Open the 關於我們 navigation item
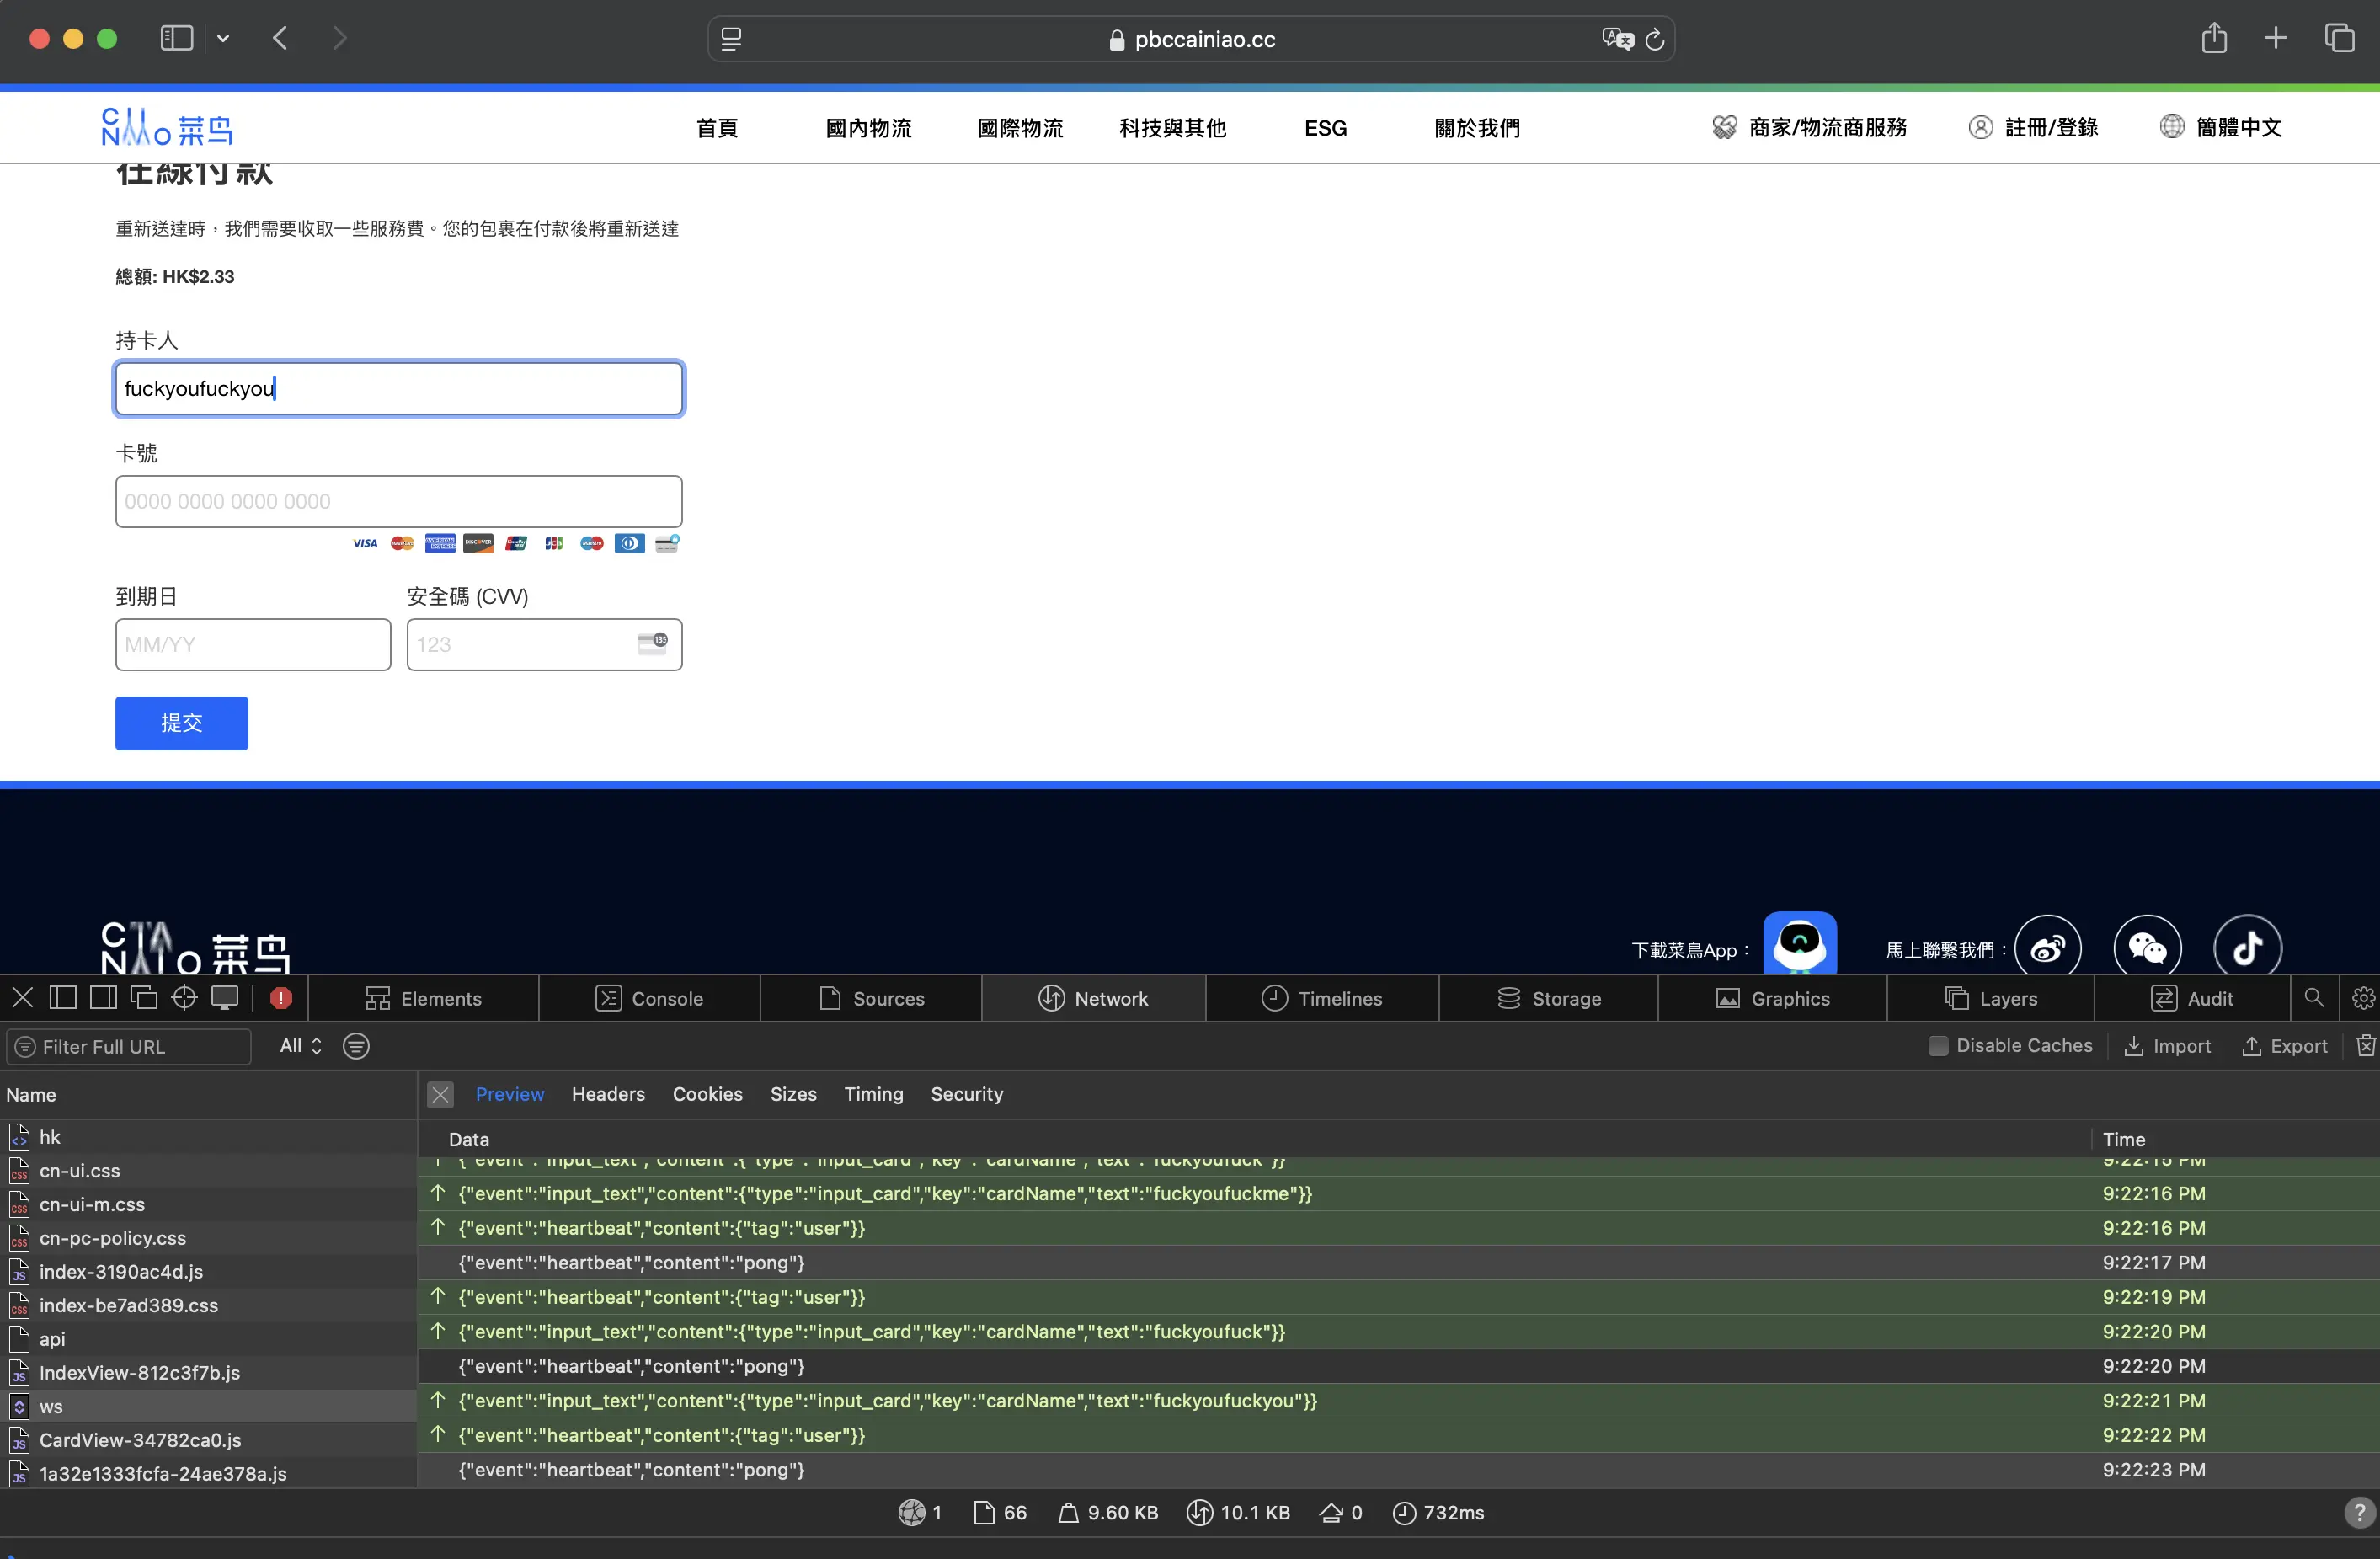The image size is (2380, 1559). point(1477,128)
